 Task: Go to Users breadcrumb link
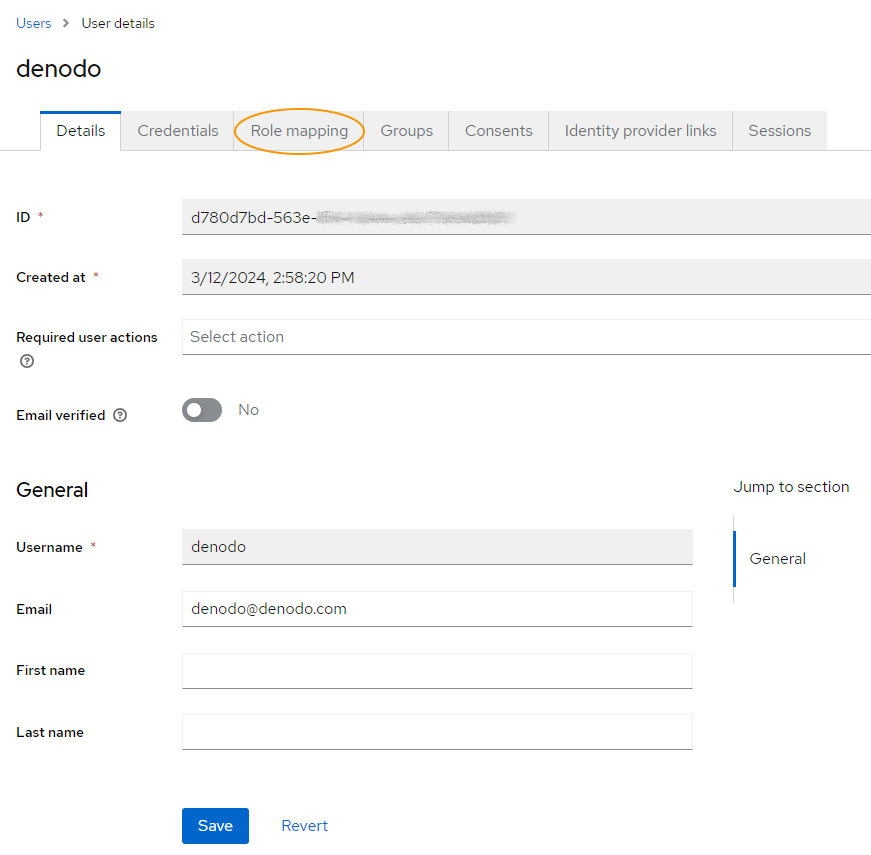(x=33, y=23)
